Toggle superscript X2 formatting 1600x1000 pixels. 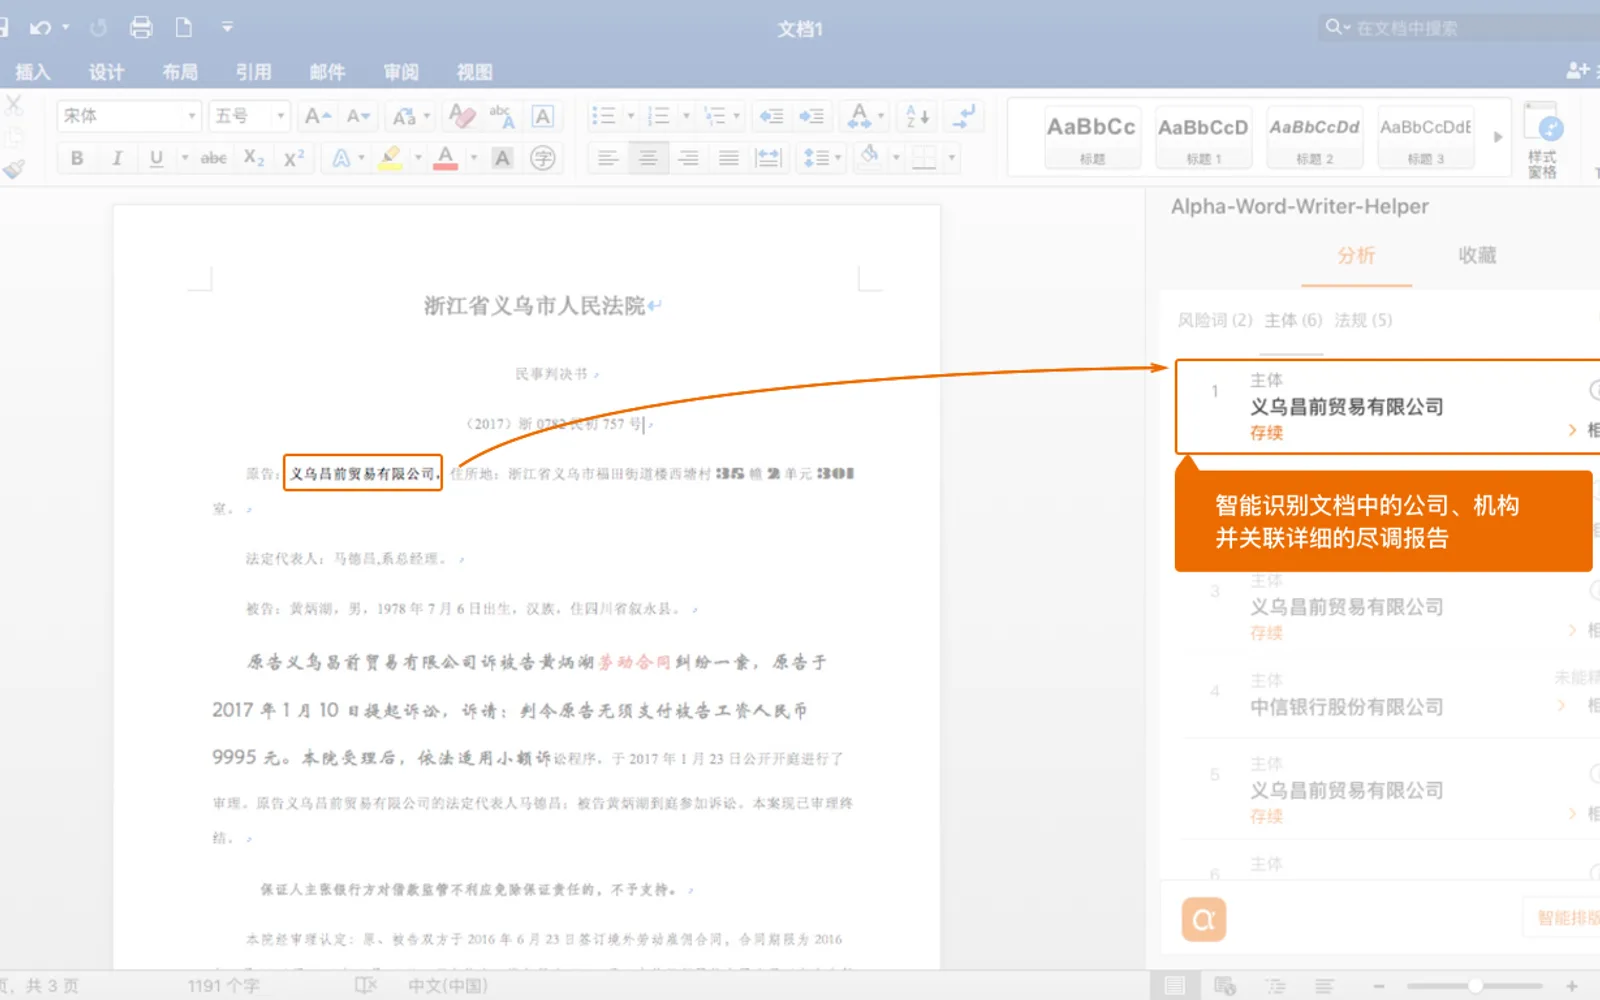(x=294, y=158)
